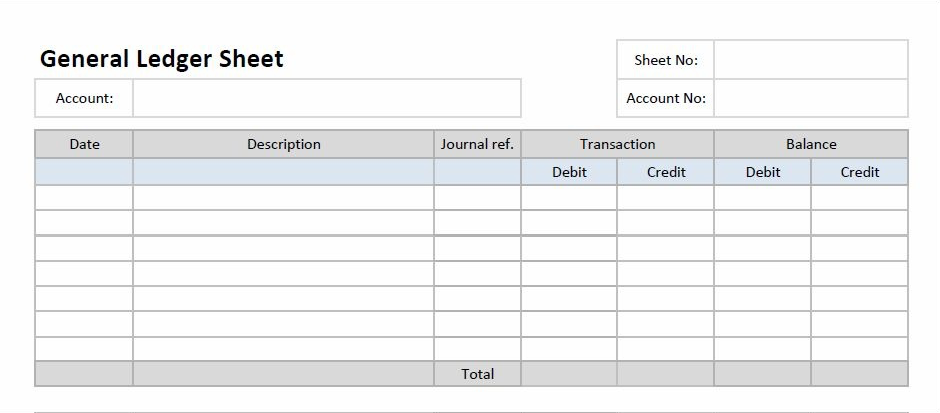
Task: Click the Account name input field
Action: [x=327, y=98]
